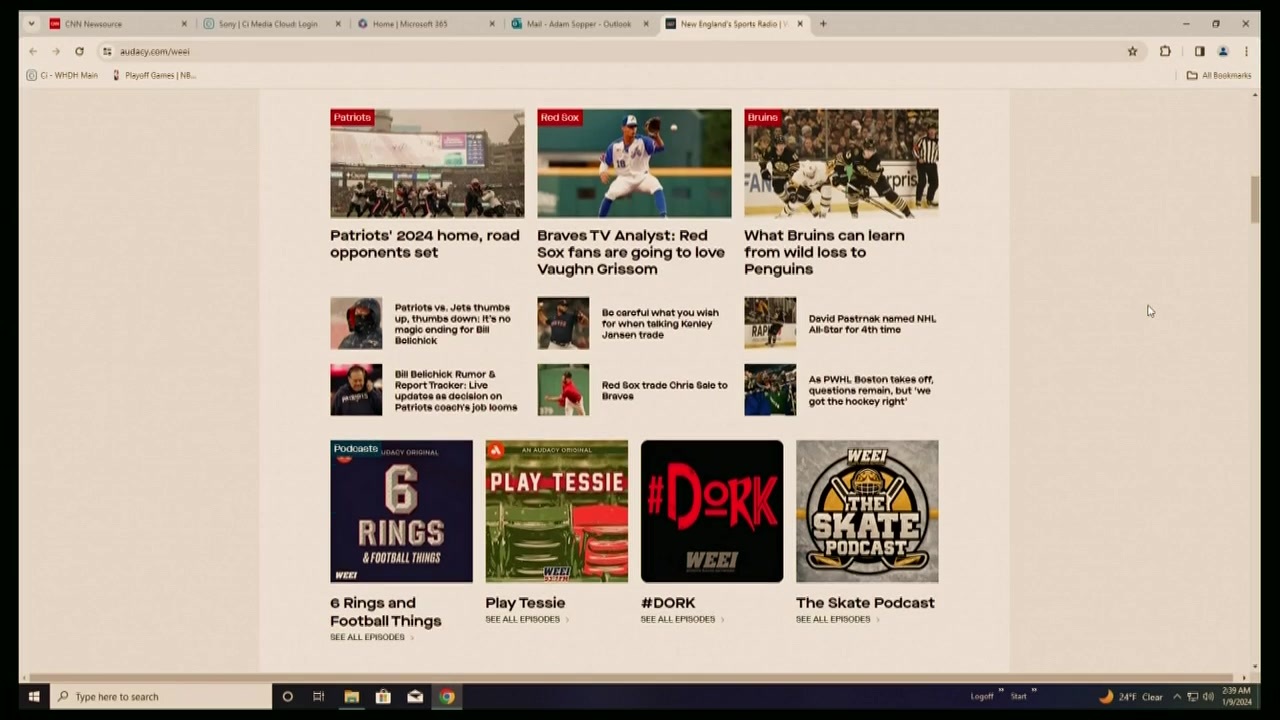Screen dimensions: 1280x720
Task: Click the audacy.com/weei address bar
Action: [154, 51]
